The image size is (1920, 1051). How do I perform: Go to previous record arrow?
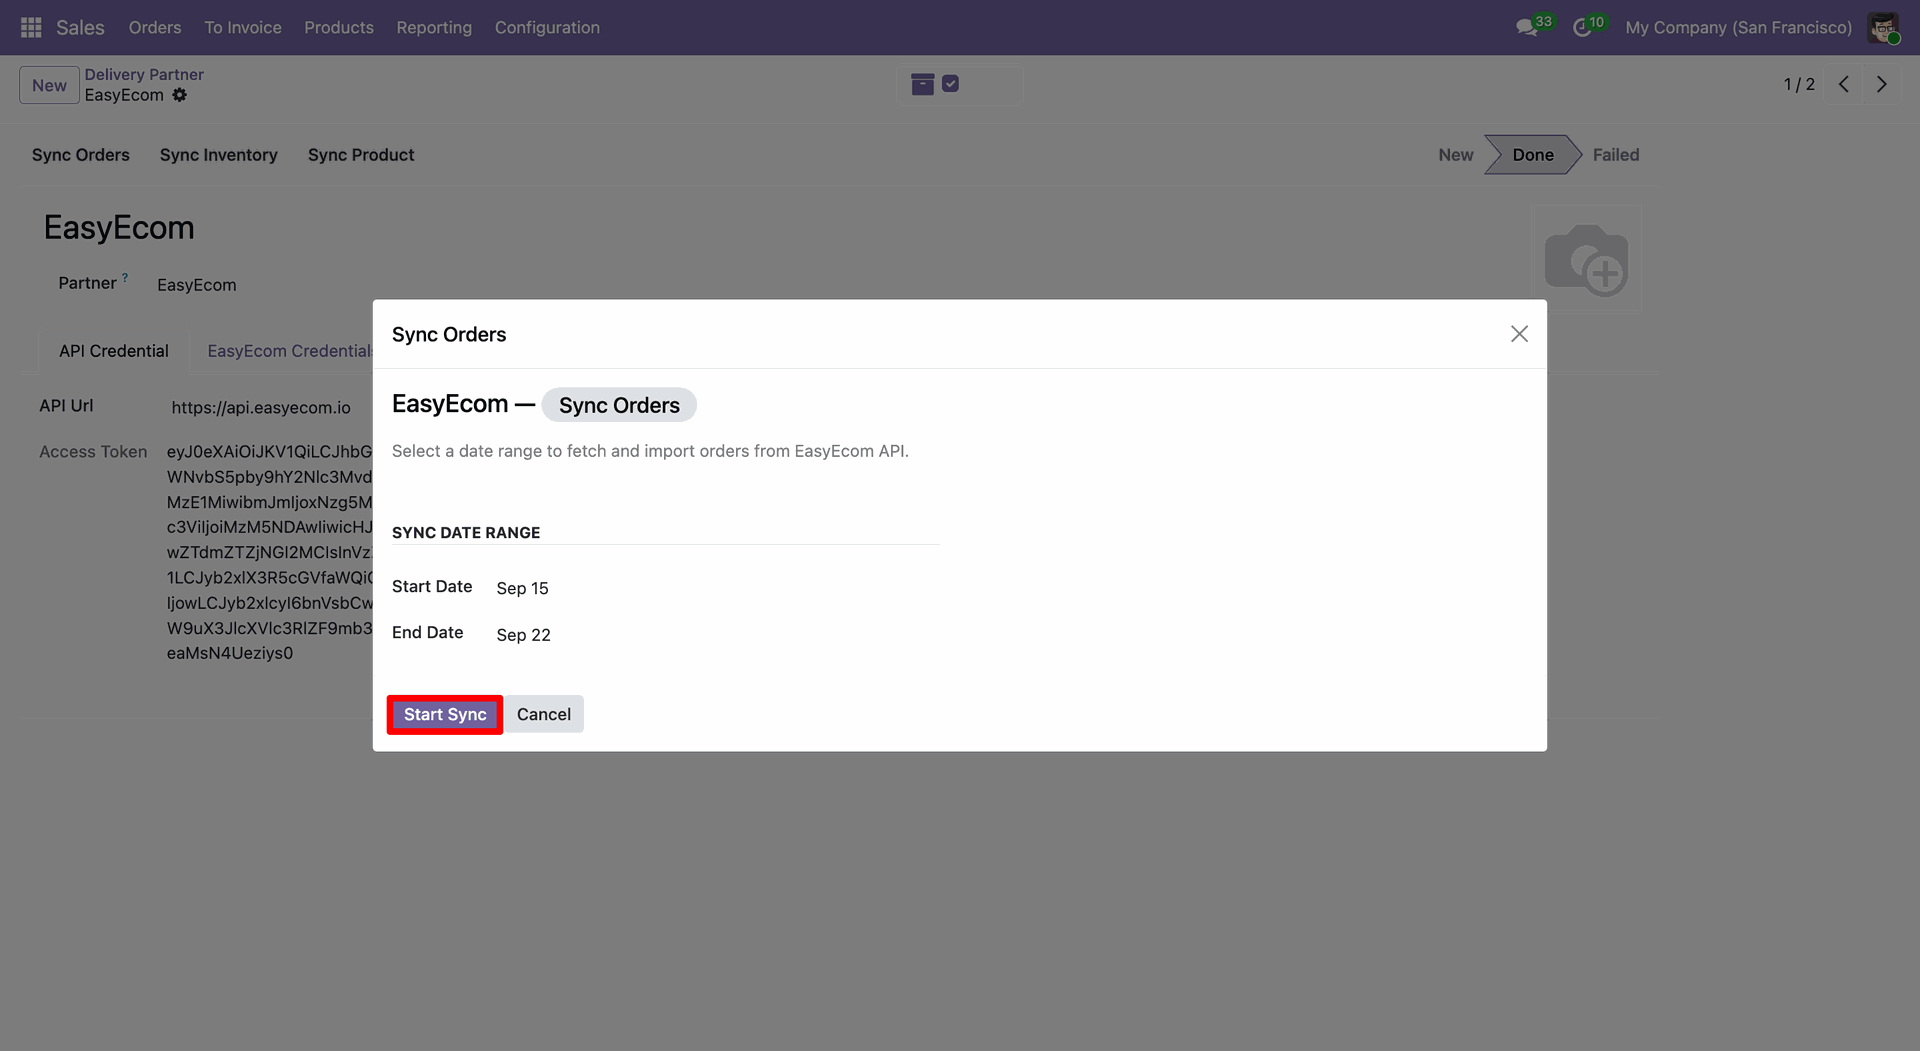pos(1844,84)
